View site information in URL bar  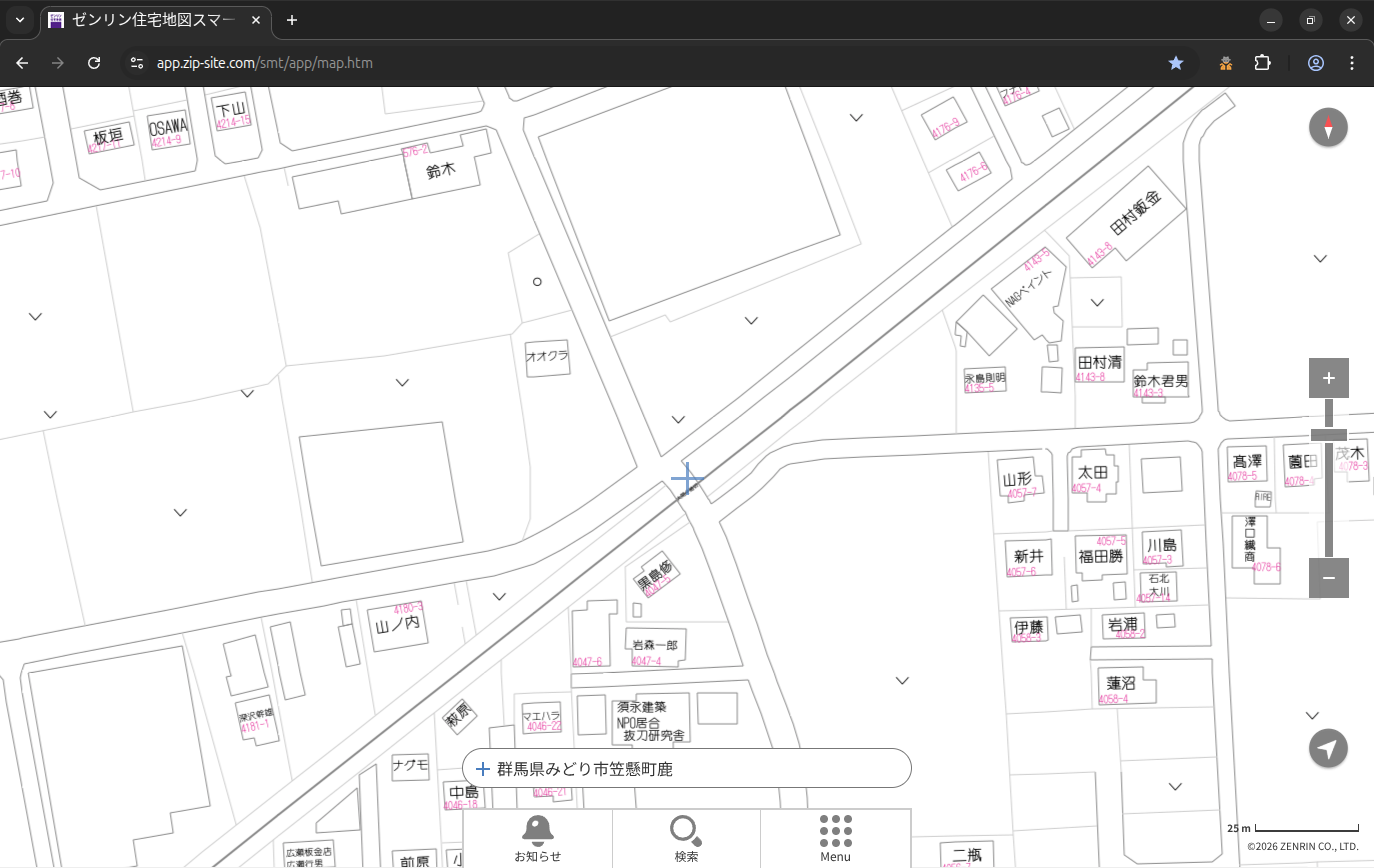pyautogui.click(x=137, y=63)
